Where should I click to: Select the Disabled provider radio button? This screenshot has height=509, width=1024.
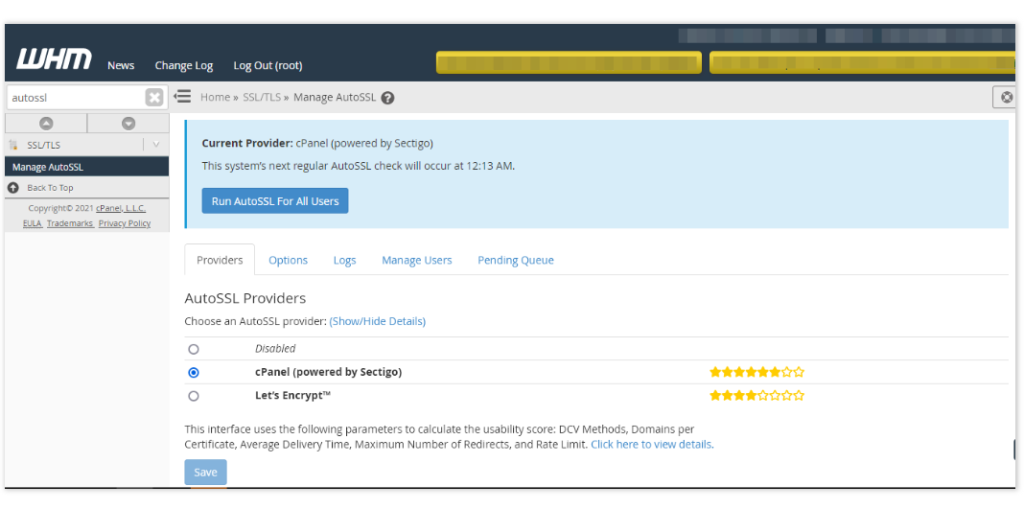click(194, 349)
